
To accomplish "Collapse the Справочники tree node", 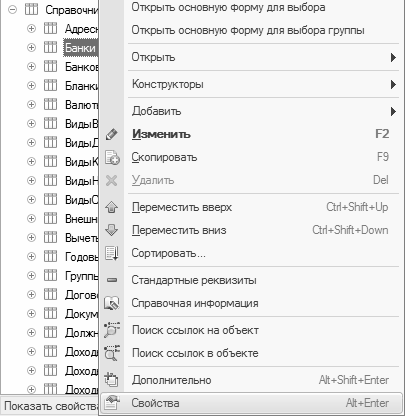I will [12, 10].
